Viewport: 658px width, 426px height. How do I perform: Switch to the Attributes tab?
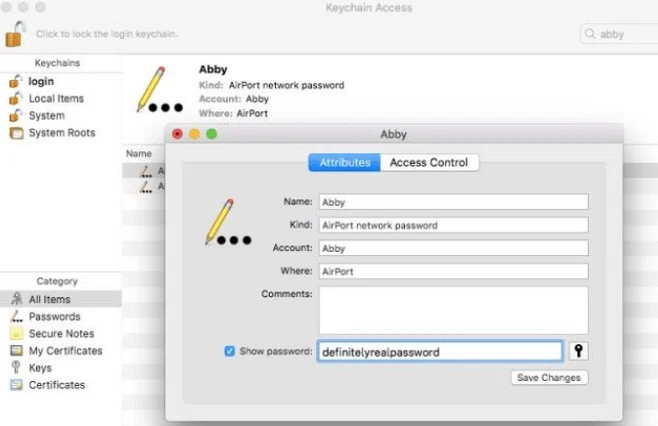click(x=345, y=162)
